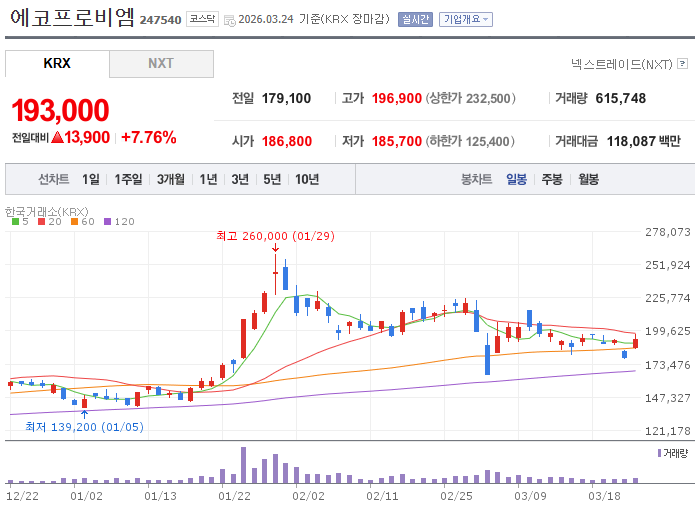The width and height of the screenshot is (695, 512).
Task: Click the stock name 에코프로비엠
Action: tap(72, 18)
